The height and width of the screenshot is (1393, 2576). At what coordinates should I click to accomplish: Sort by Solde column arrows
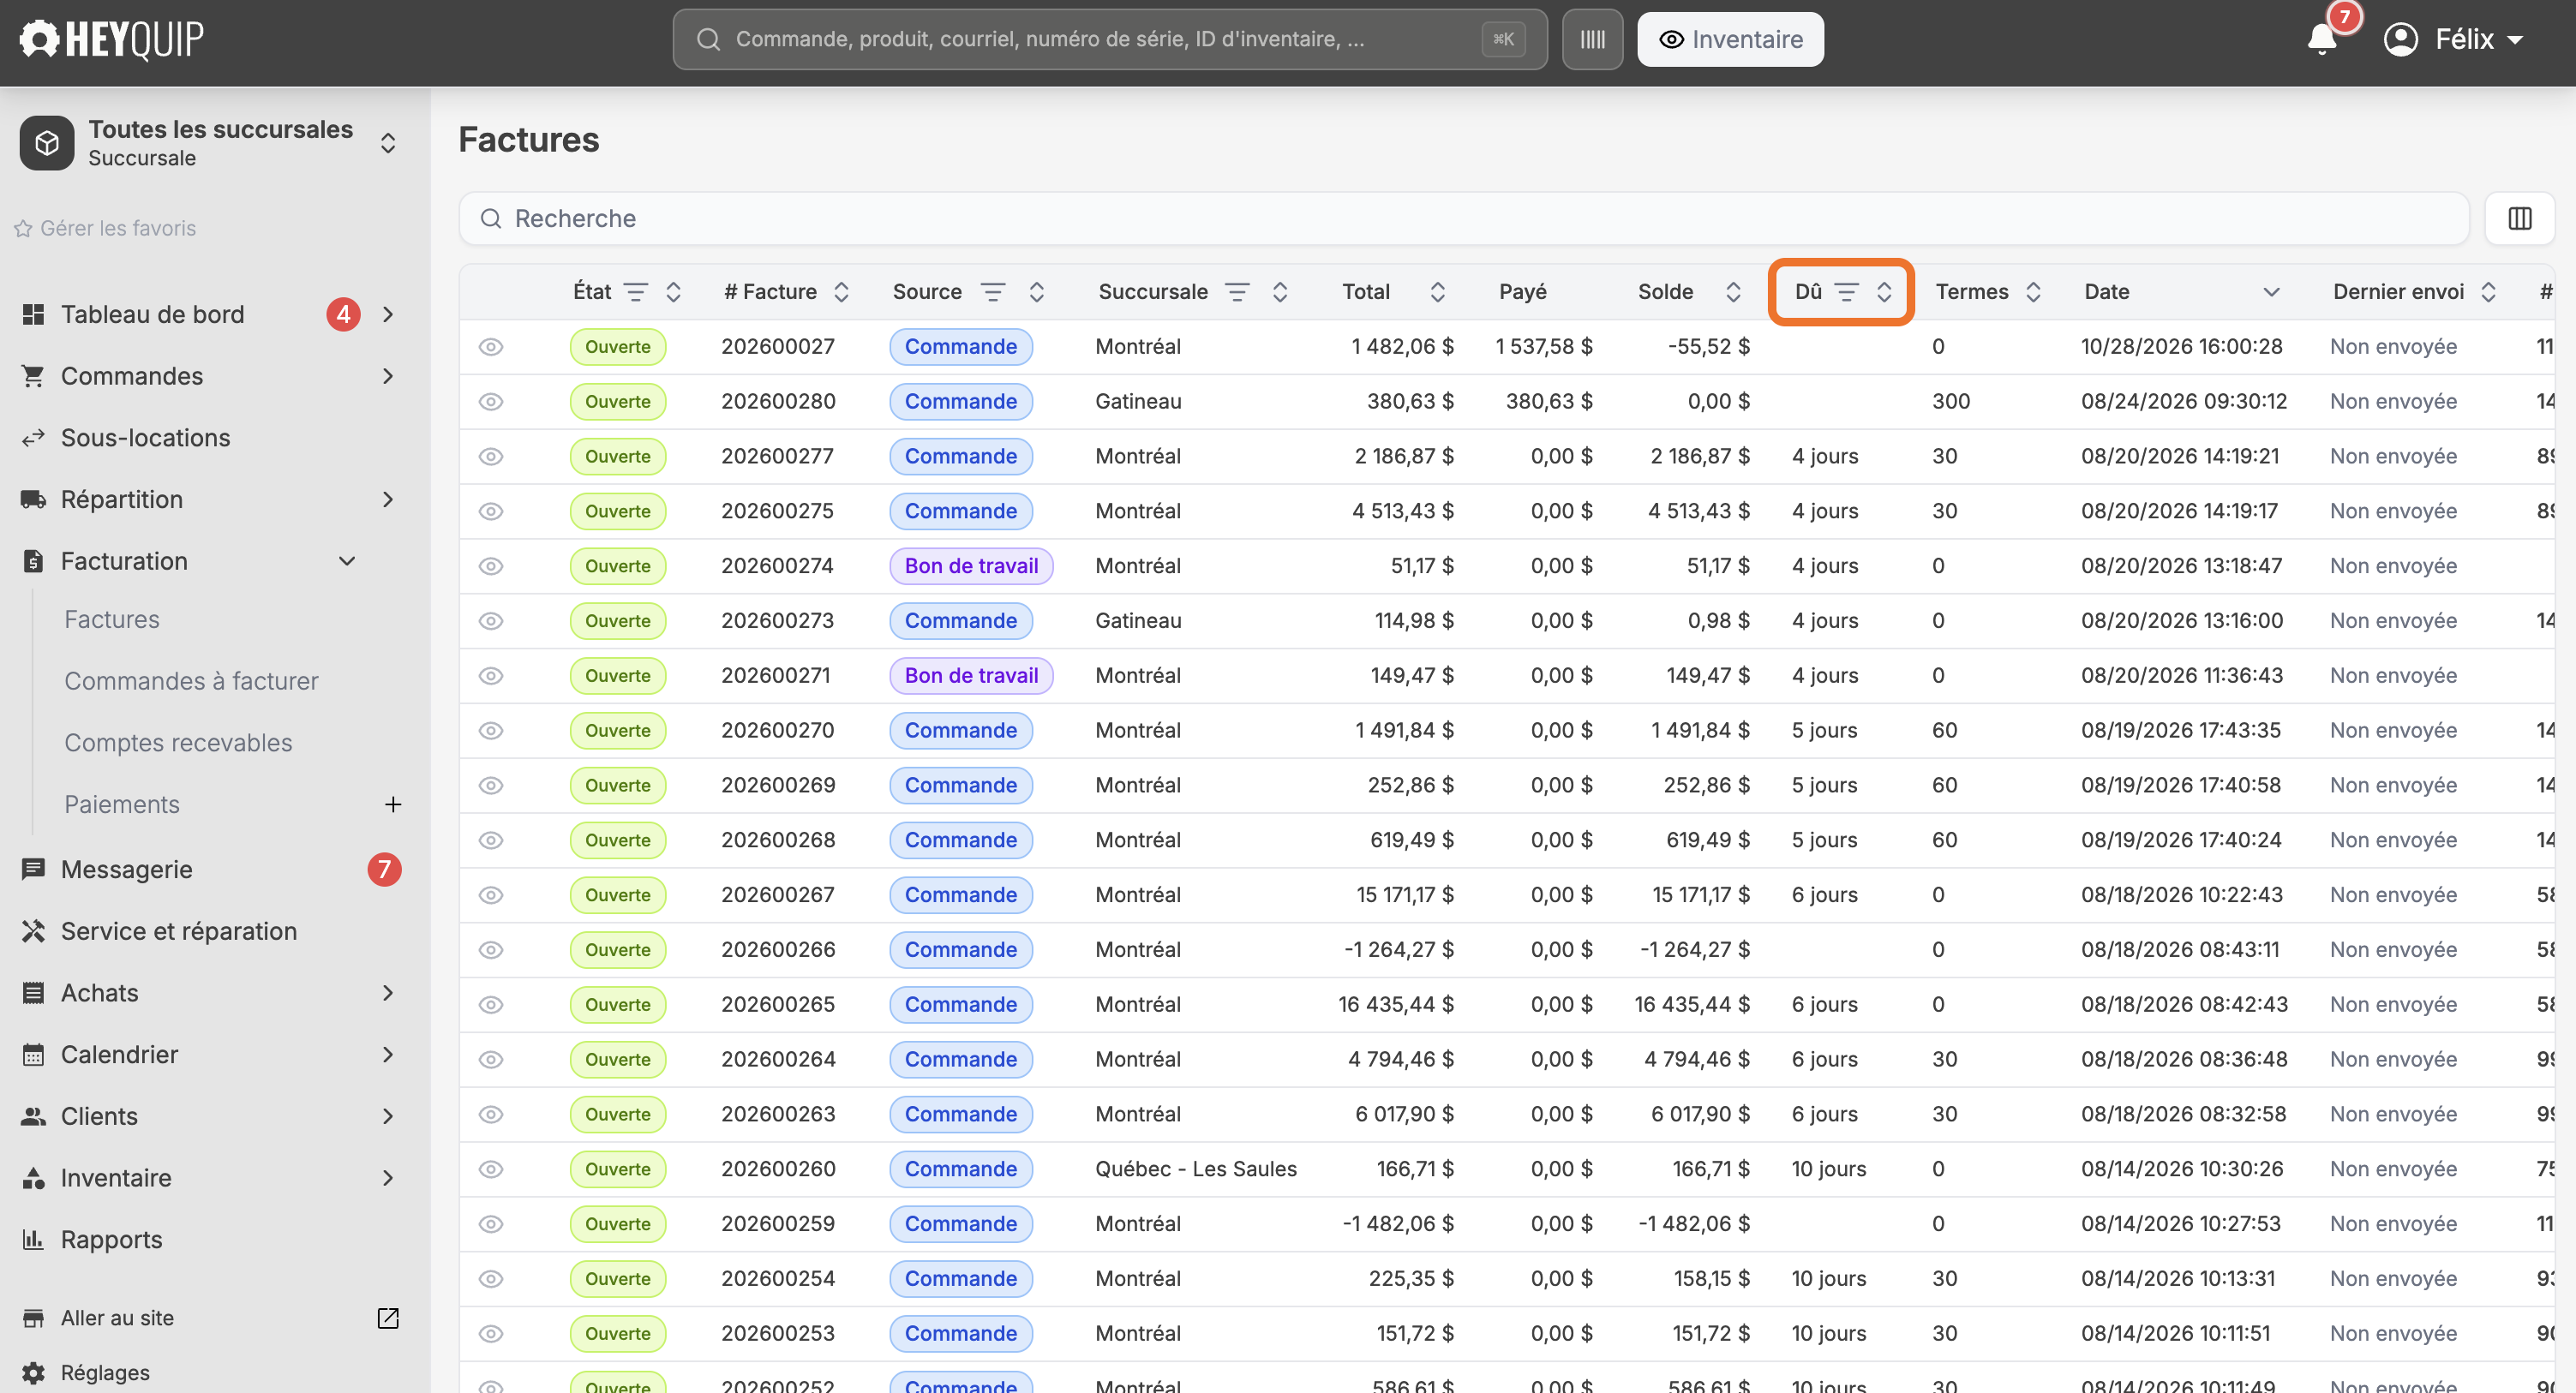click(1734, 292)
